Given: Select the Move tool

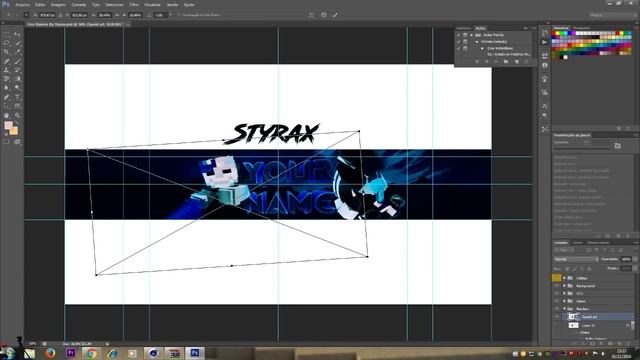Looking at the screenshot, I should (x=17, y=34).
